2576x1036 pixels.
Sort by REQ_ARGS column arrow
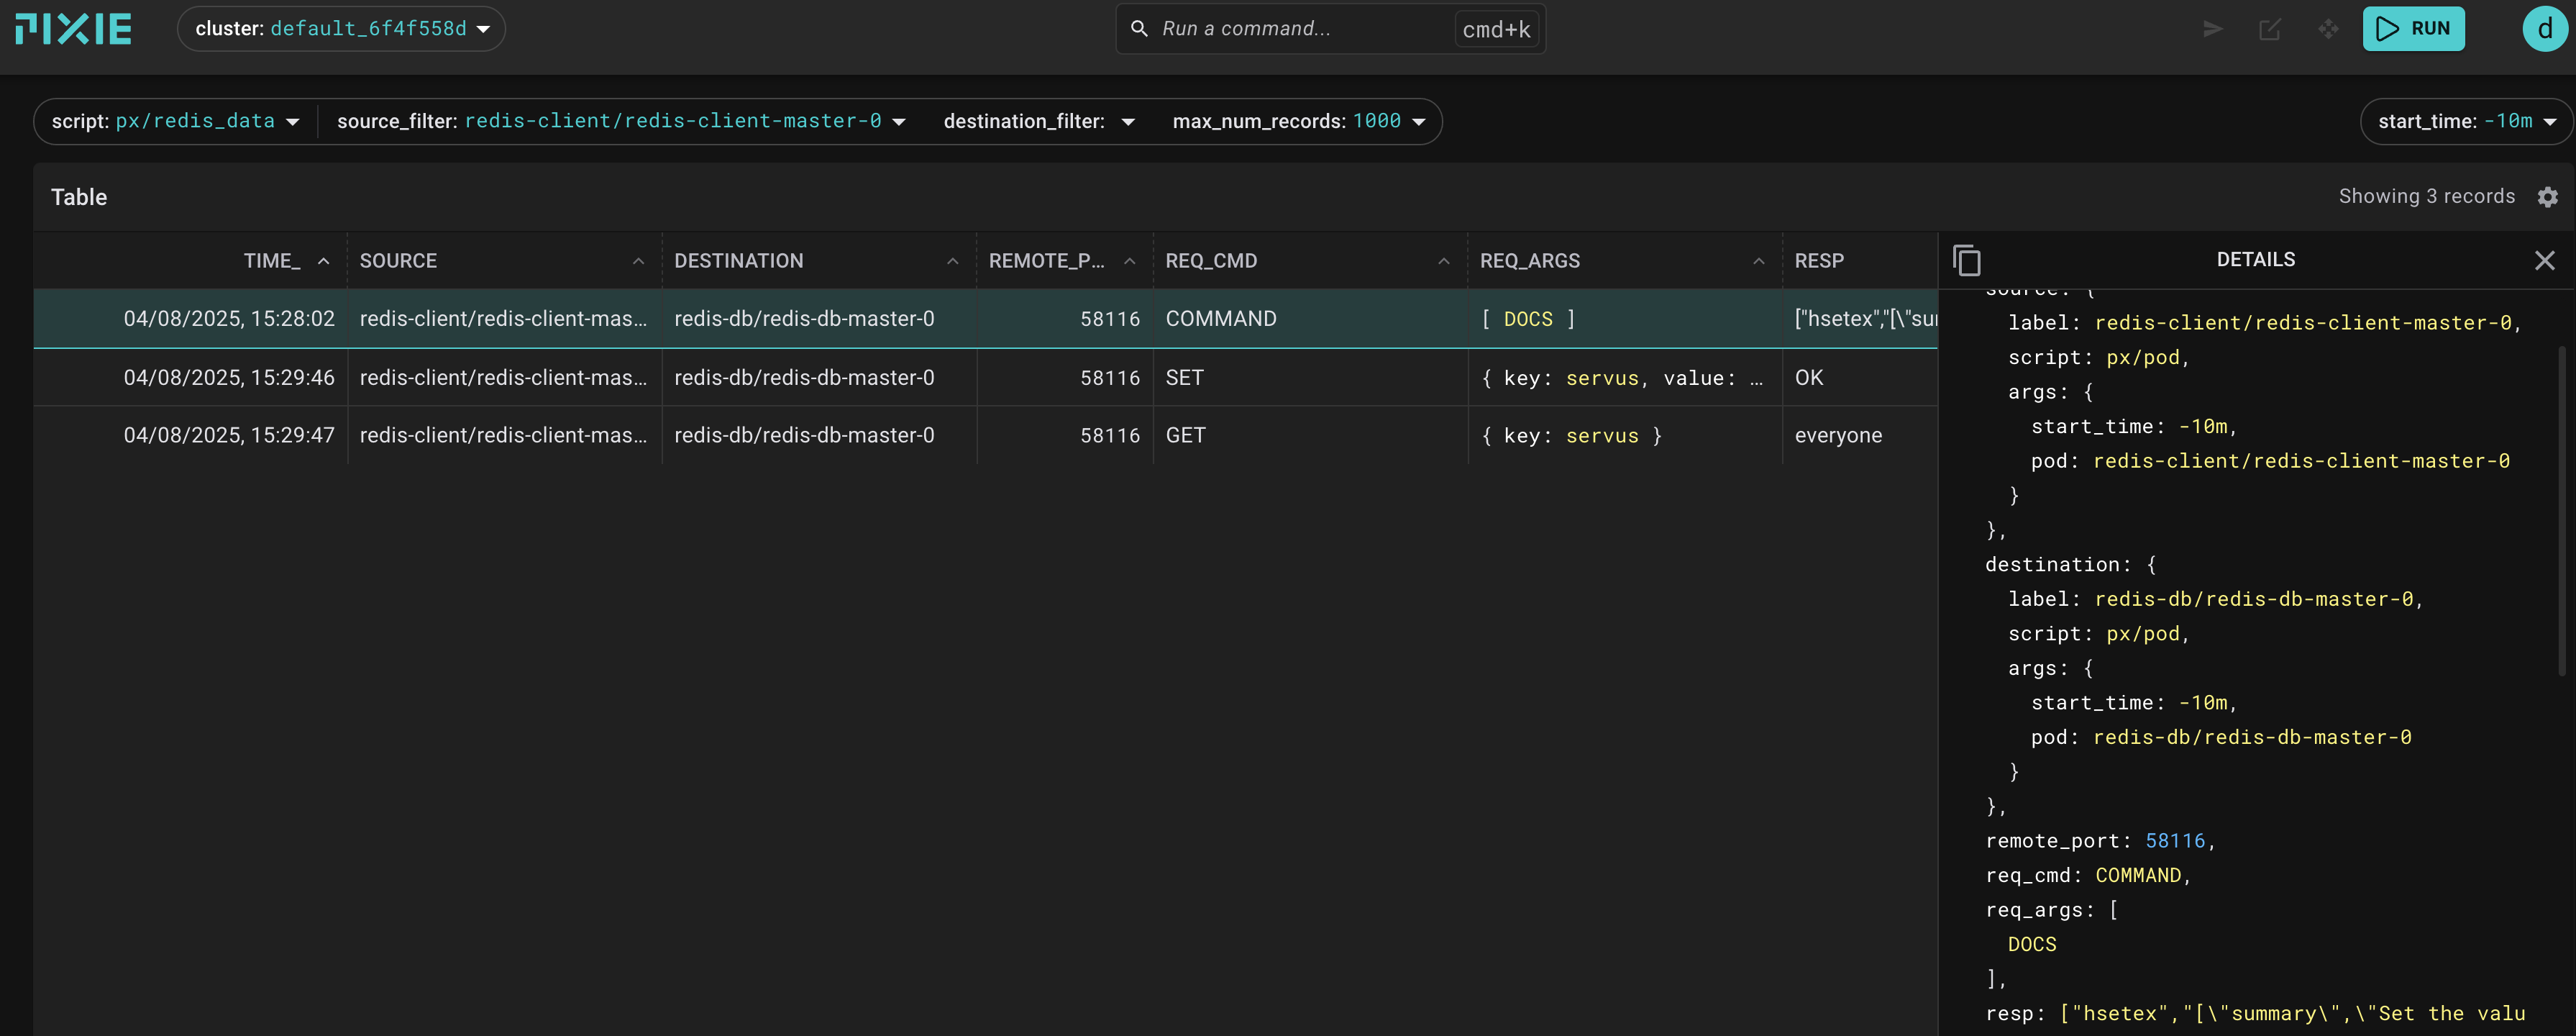1758,261
